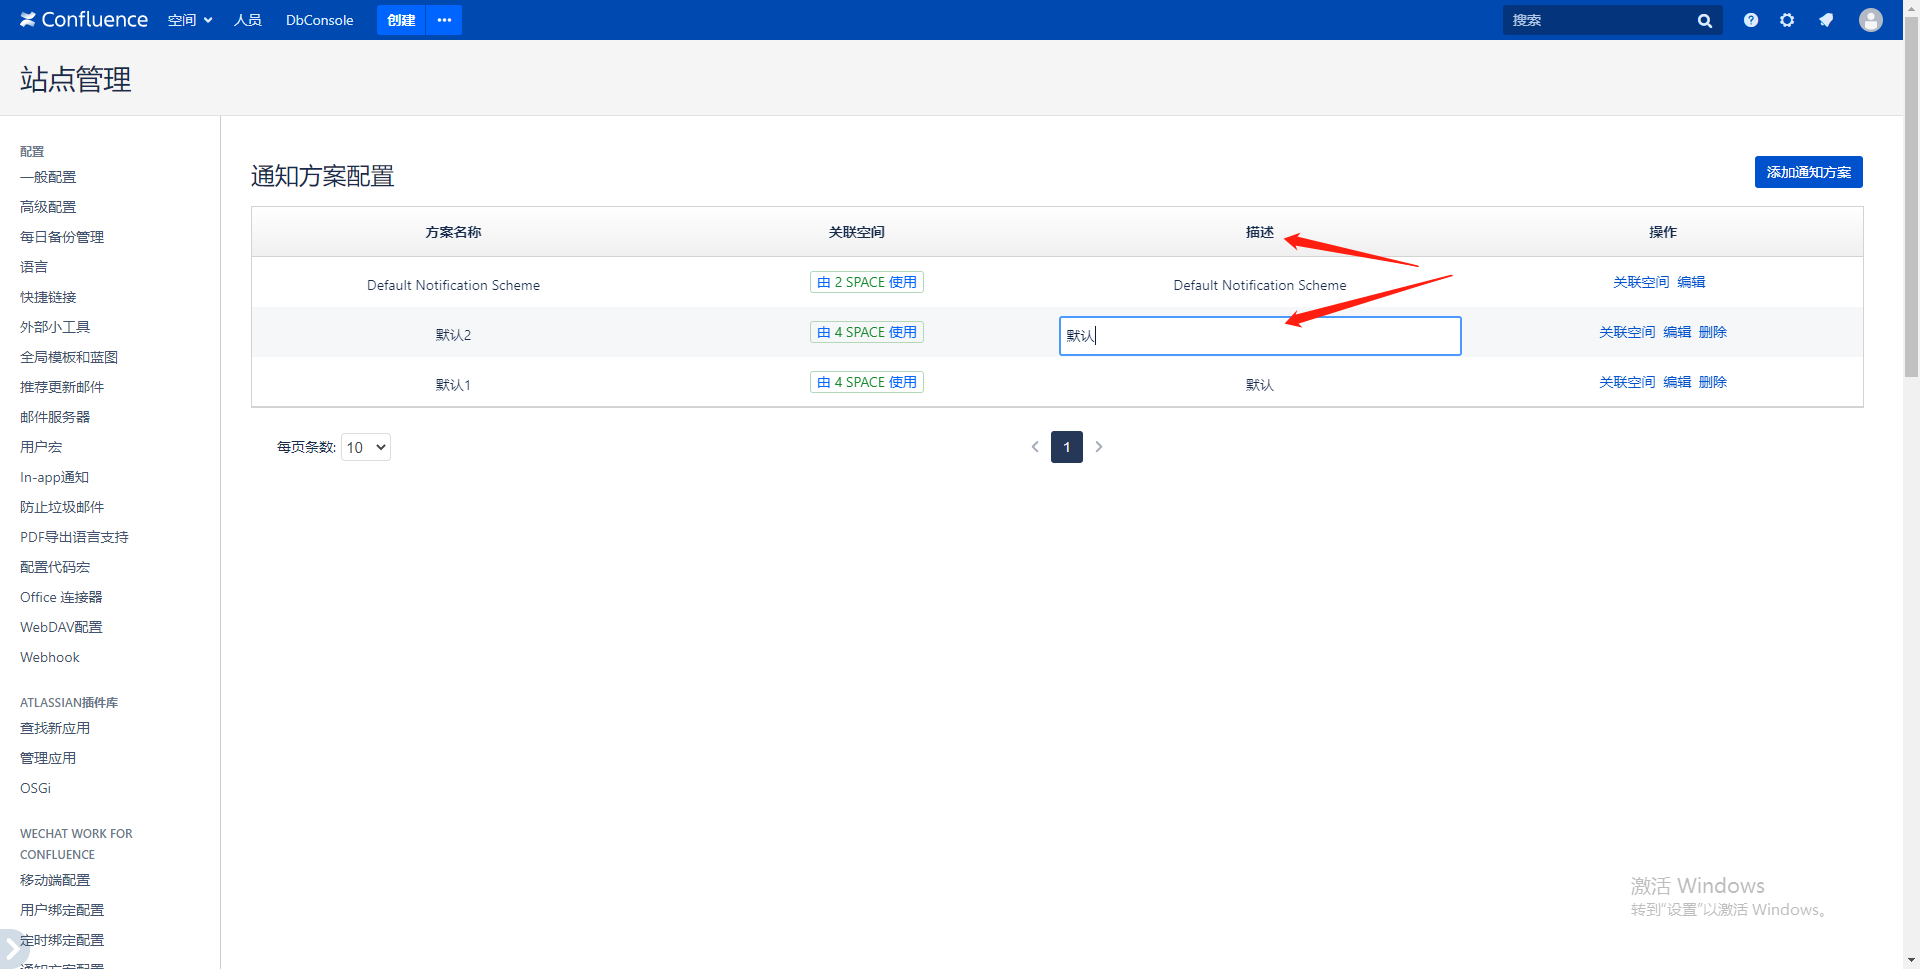
Task: Click the Confluence logo in header
Action: 84,20
